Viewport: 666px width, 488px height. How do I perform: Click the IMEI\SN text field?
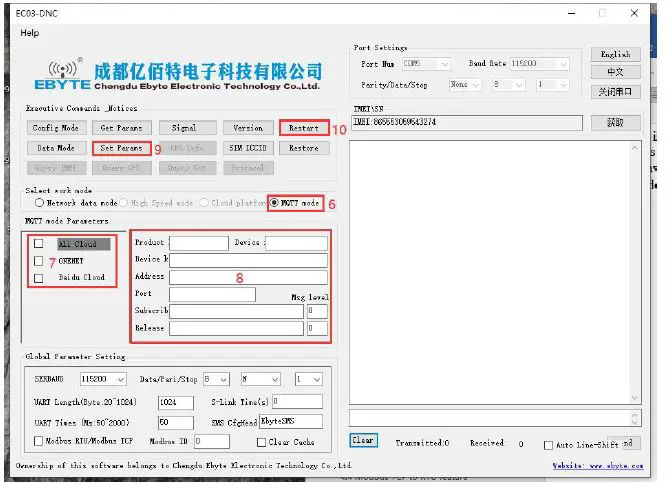[x=467, y=122]
